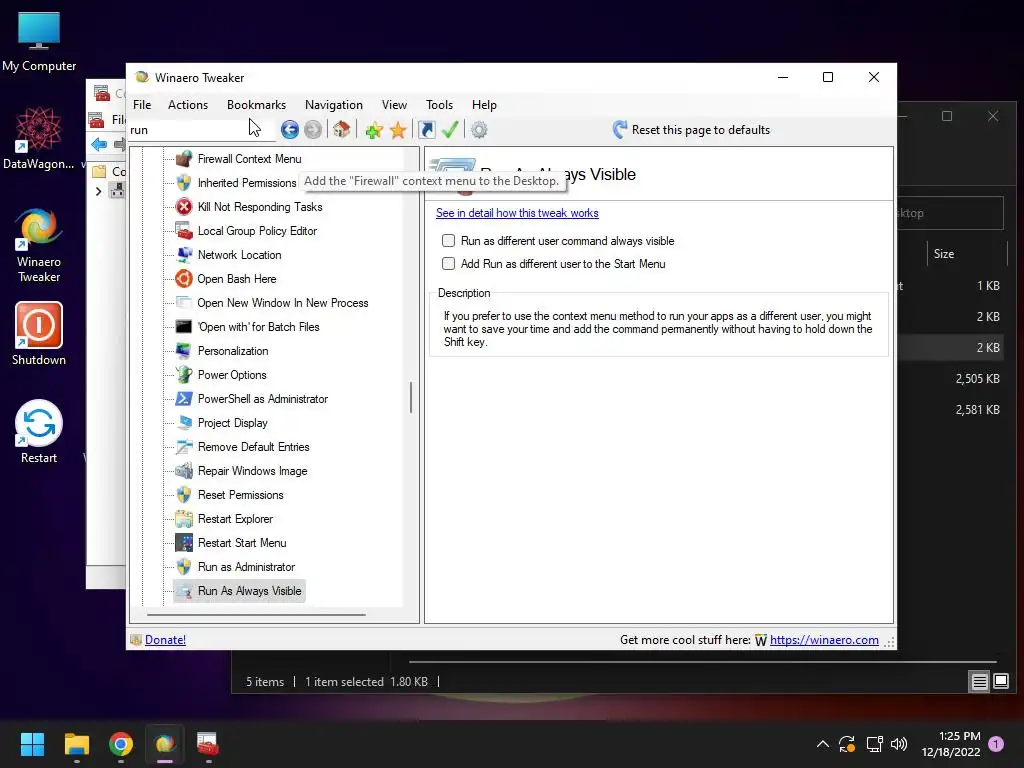Add bookmark with green plus star icon
The height and width of the screenshot is (768, 1024).
[374, 130]
